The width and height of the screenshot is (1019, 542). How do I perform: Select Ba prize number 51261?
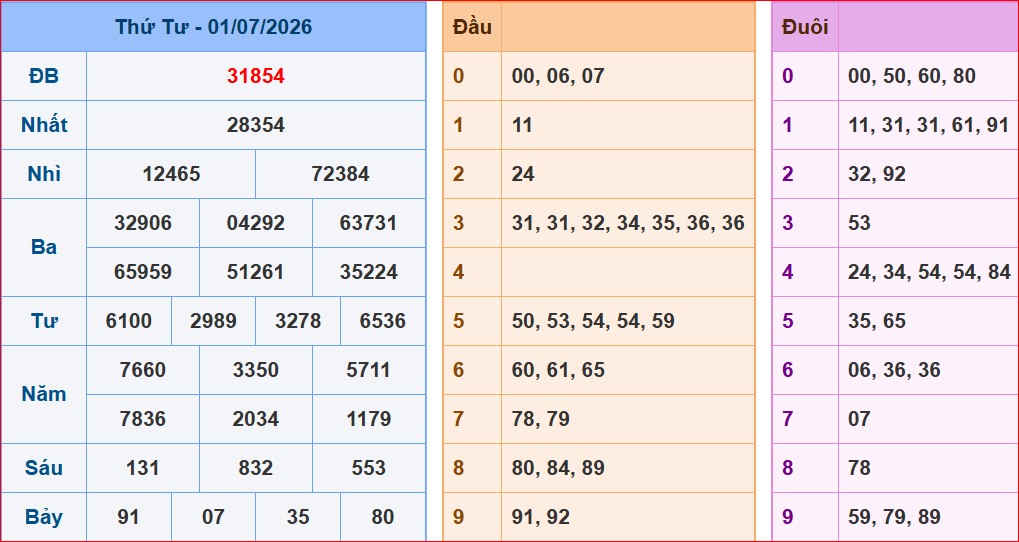255,272
